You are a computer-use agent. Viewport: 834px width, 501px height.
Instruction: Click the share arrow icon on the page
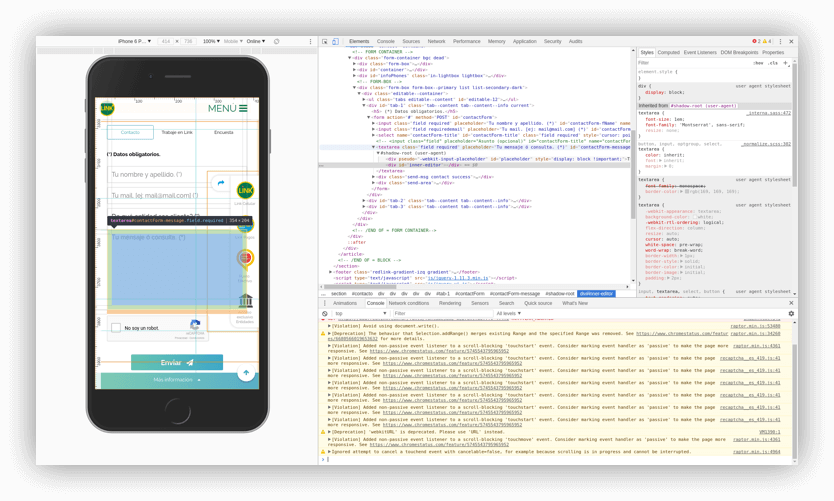[x=221, y=182]
